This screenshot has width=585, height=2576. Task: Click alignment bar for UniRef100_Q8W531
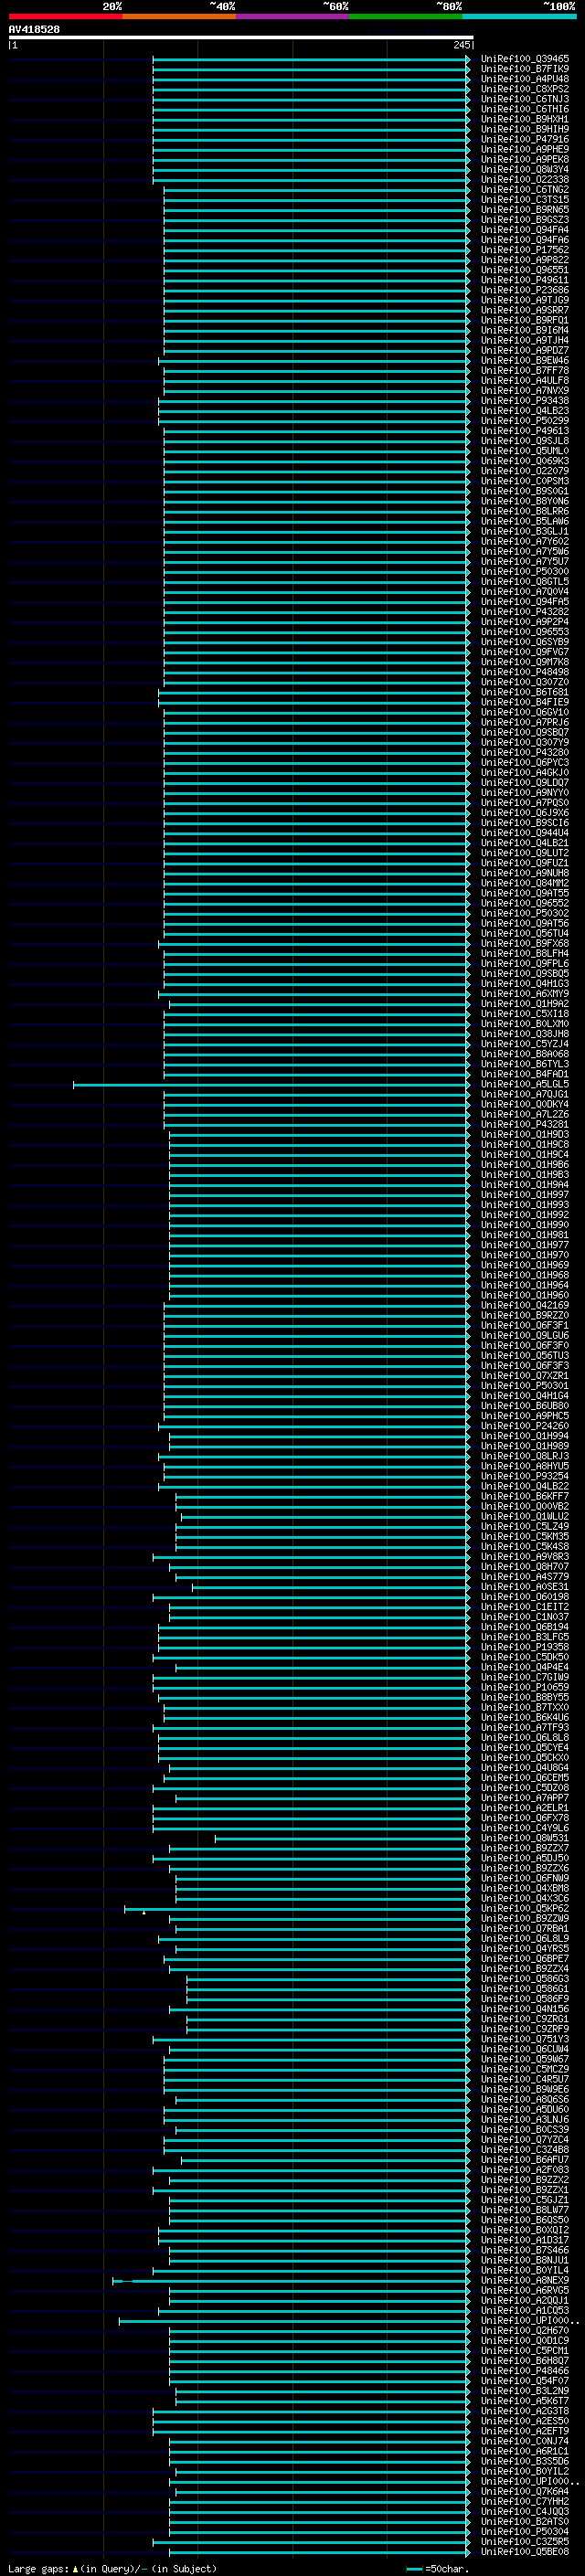(x=342, y=1838)
